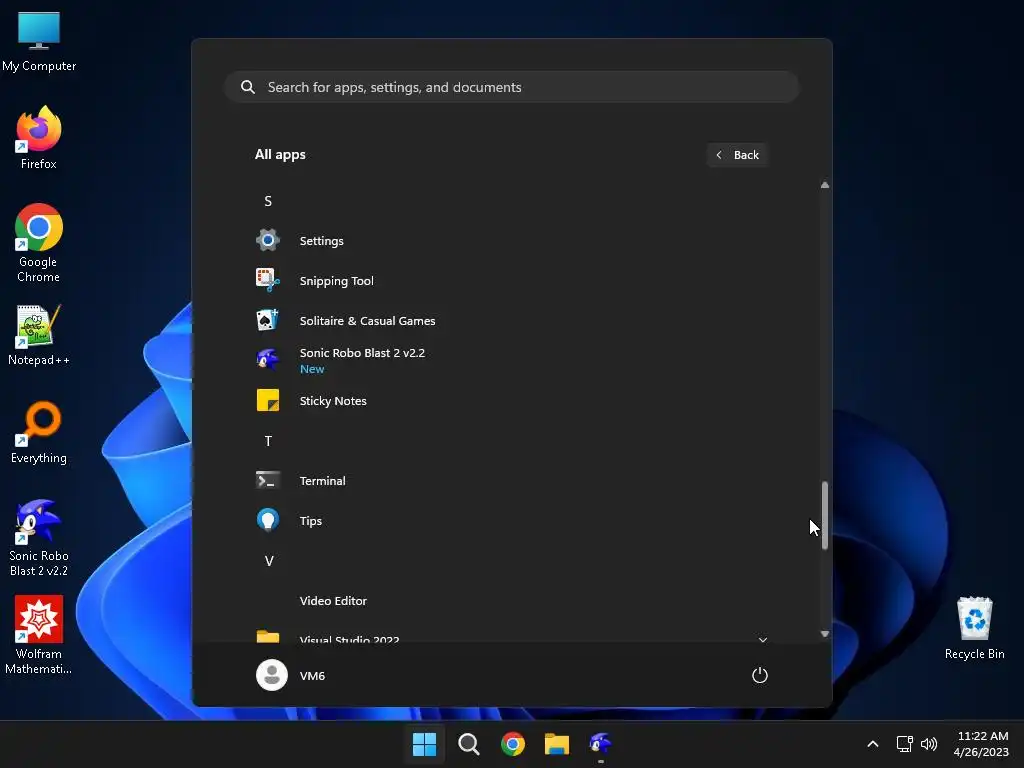
Task: Select Recycle Bin on desktop
Action: 974,628
